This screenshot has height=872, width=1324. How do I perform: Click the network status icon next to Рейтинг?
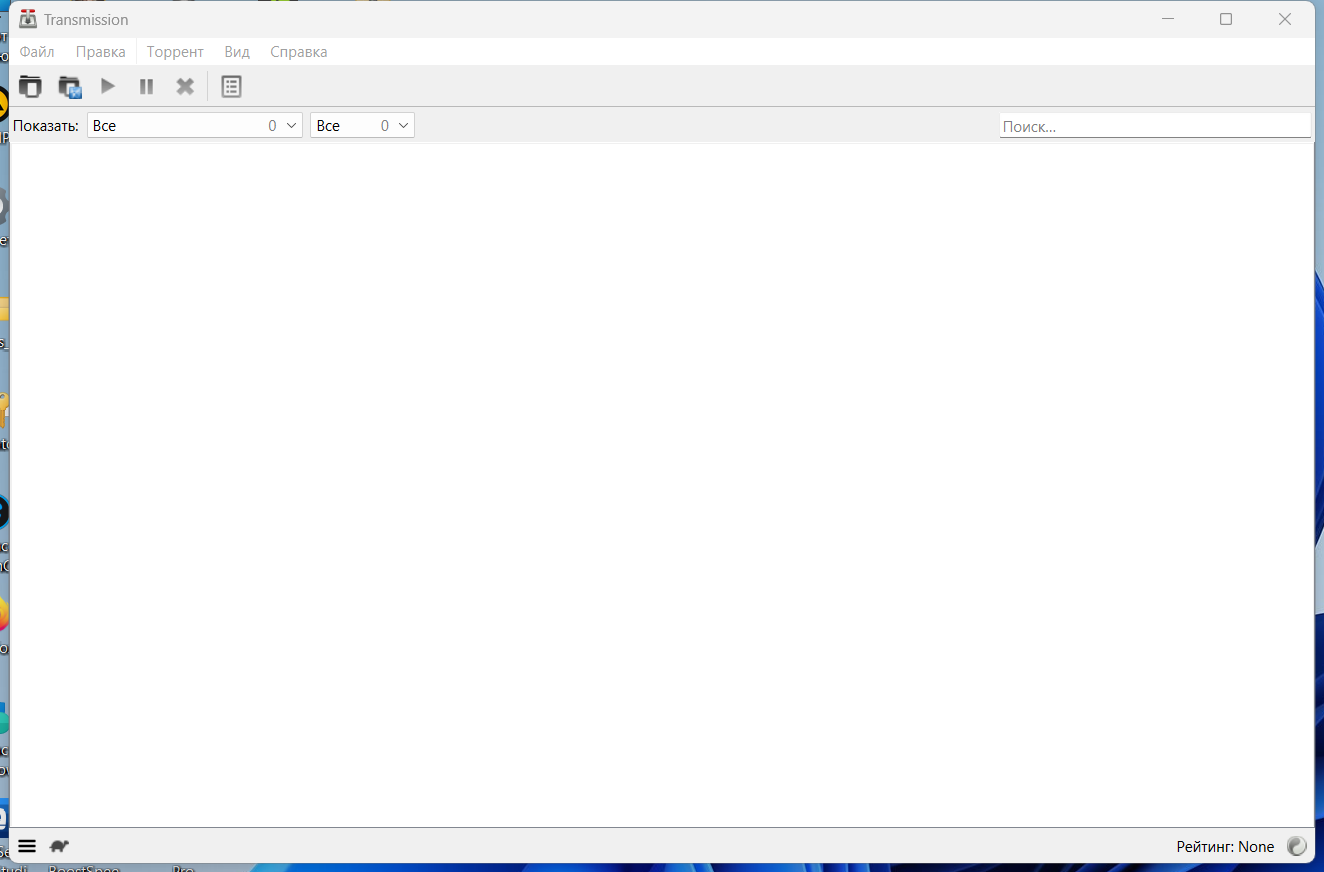[1296, 846]
